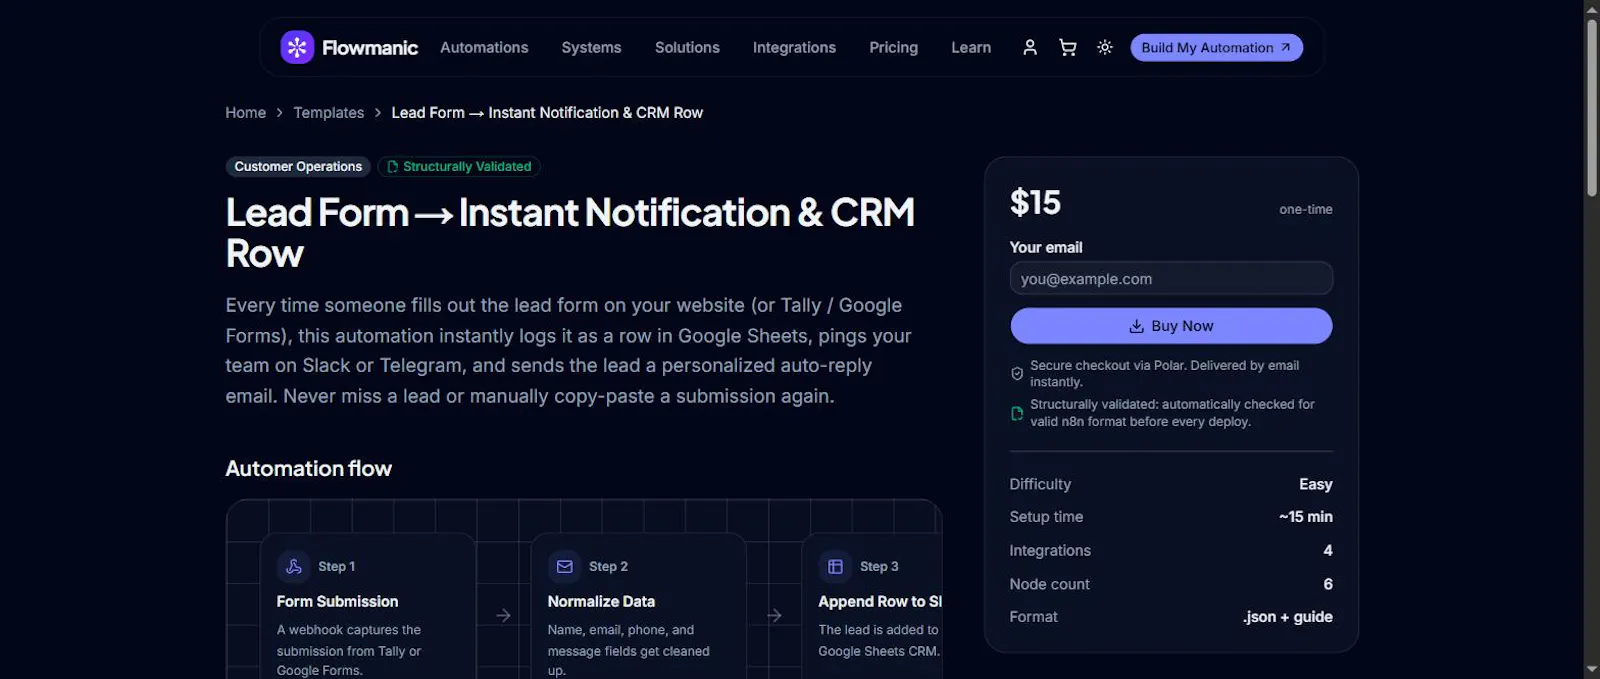Click the Flowmanic asterisk logo icon
Screen dimensions: 1600x679
pos(297,47)
